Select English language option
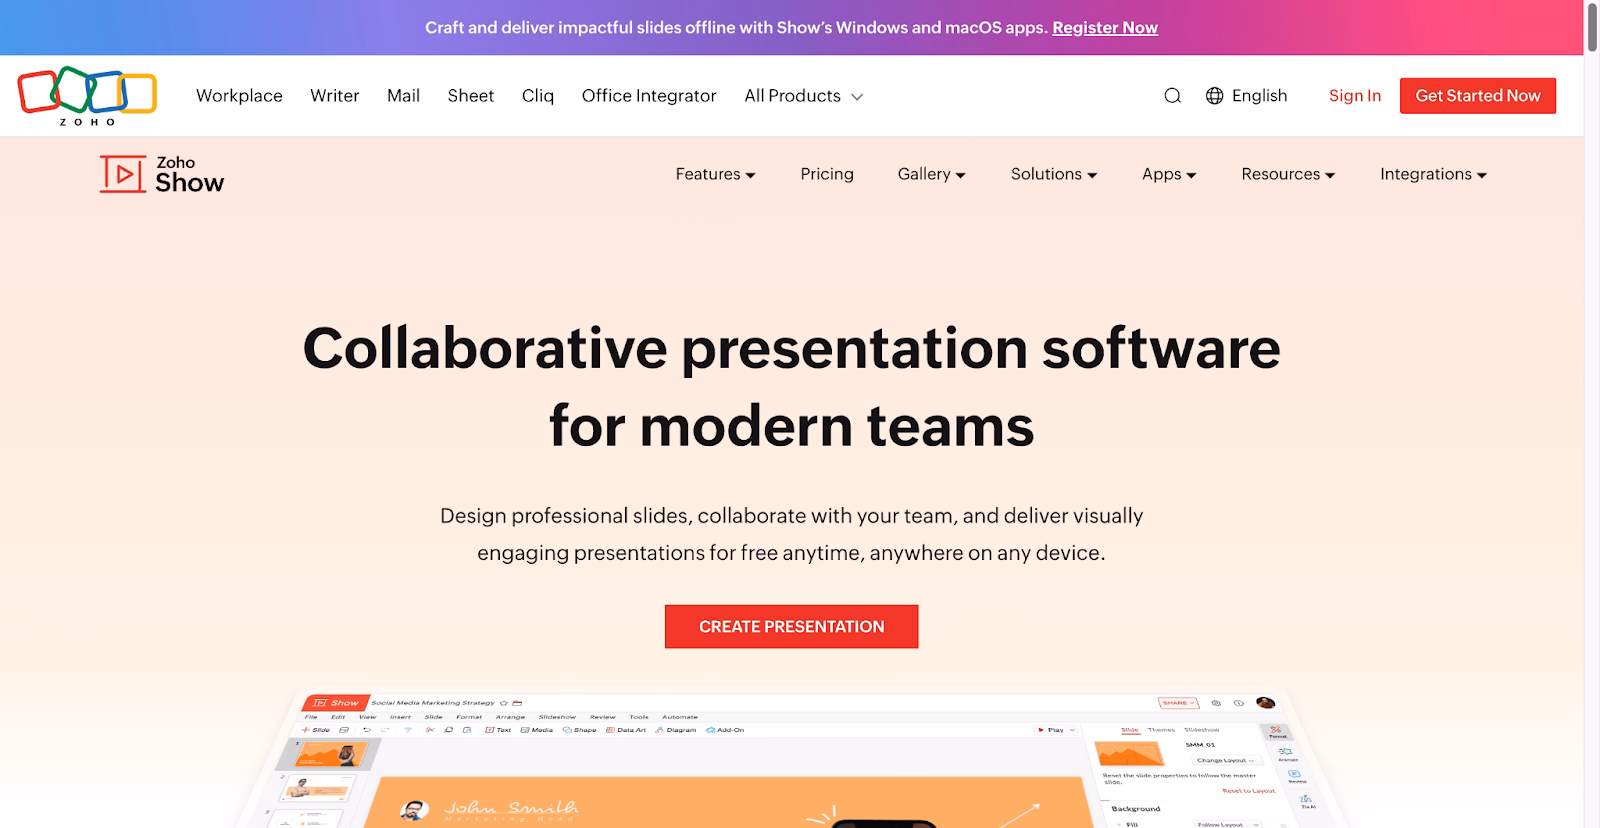1600x828 pixels. [x=1259, y=96]
